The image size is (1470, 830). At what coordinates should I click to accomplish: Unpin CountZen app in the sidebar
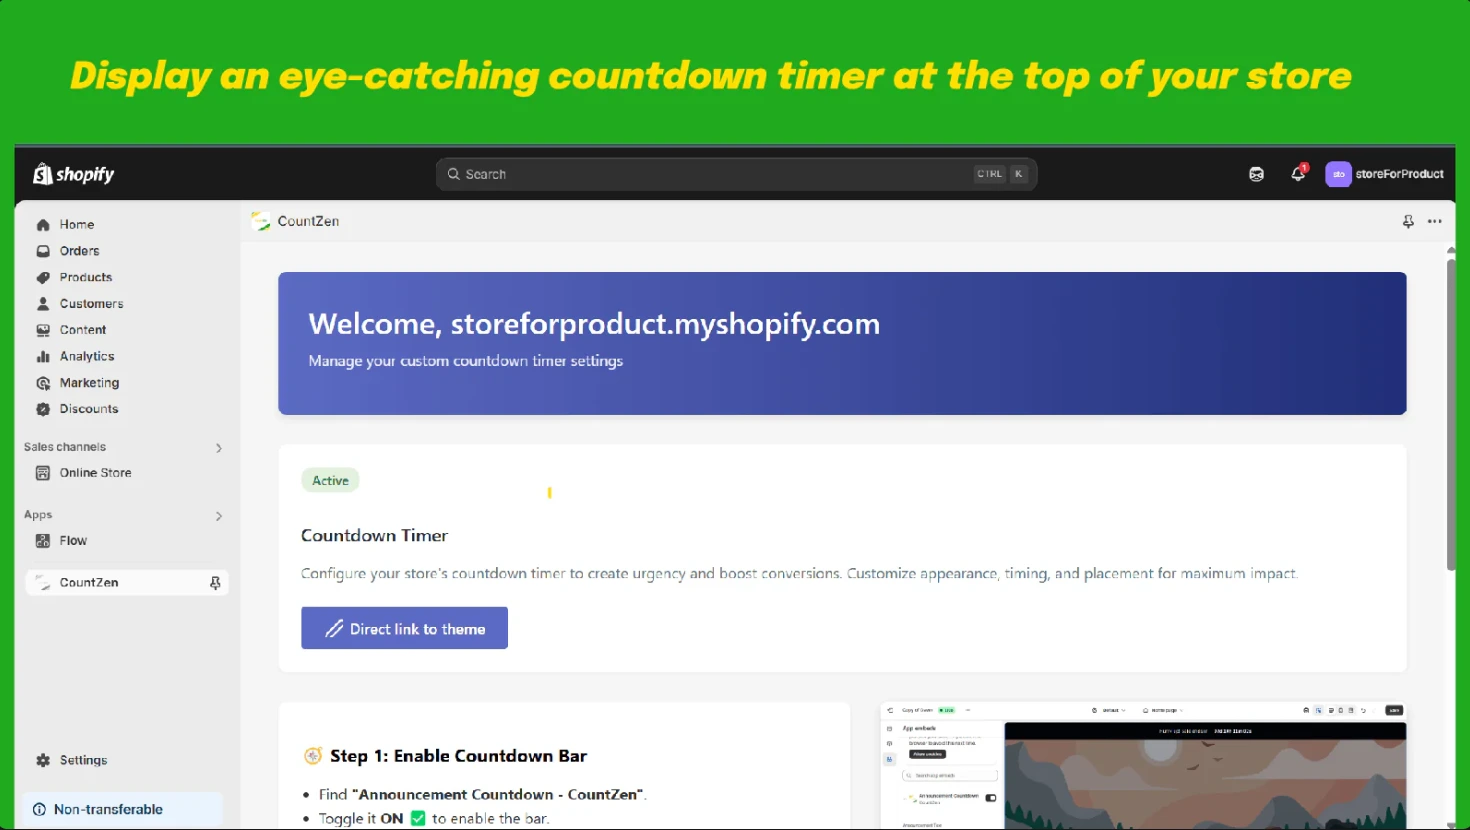(215, 583)
